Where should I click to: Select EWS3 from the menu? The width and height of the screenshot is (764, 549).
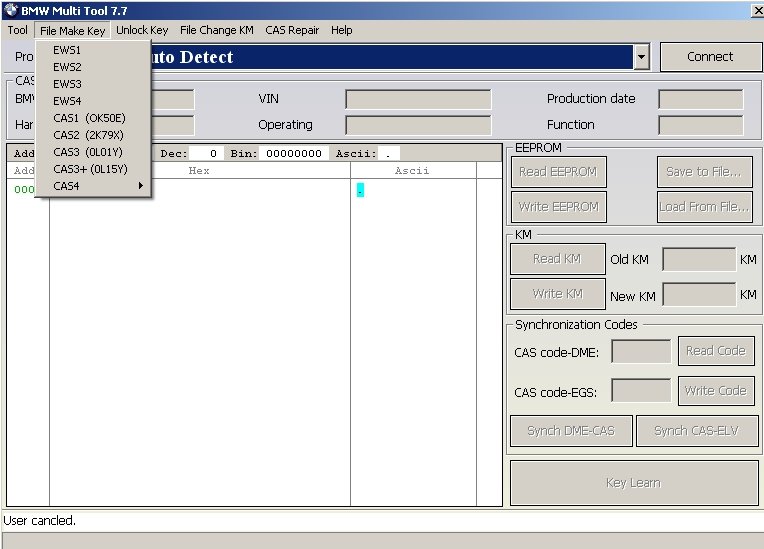[x=67, y=84]
